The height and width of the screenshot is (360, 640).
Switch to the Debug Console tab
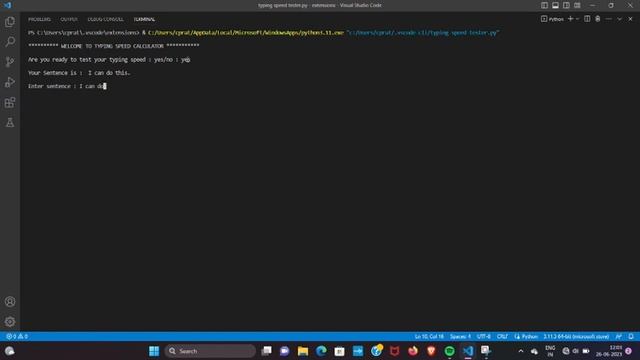coord(105,19)
